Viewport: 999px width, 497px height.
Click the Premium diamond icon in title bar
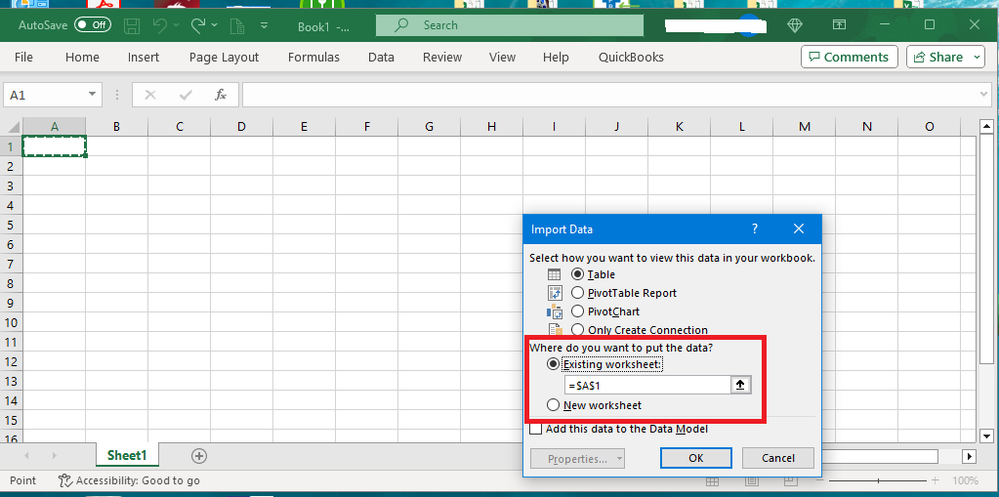[795, 25]
